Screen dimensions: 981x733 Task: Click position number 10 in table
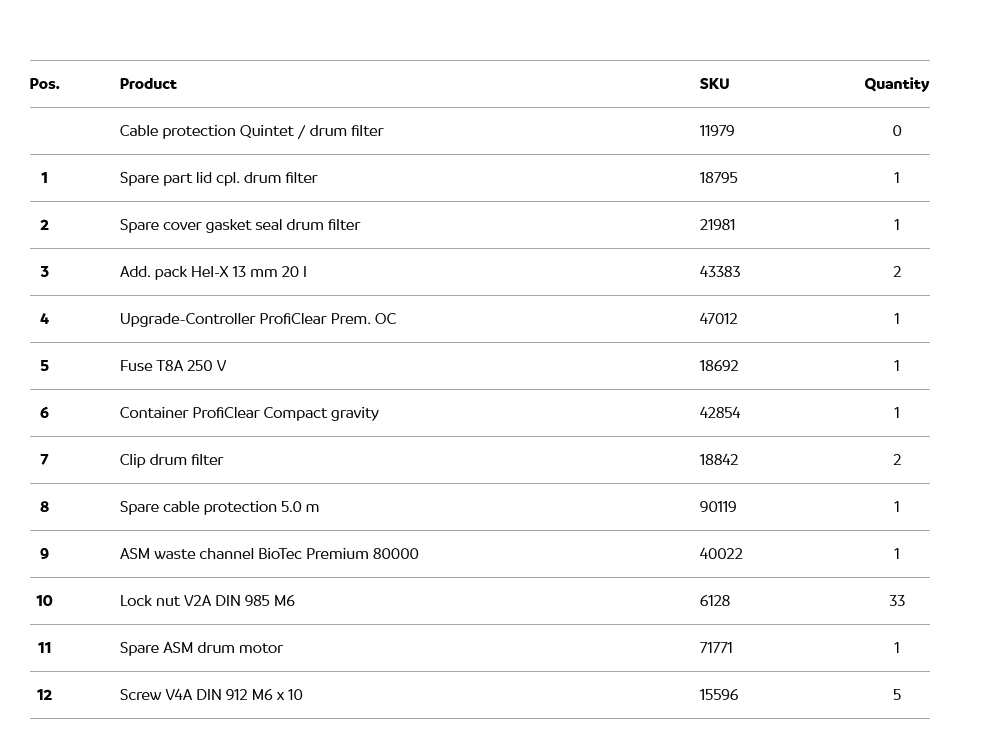click(x=44, y=601)
